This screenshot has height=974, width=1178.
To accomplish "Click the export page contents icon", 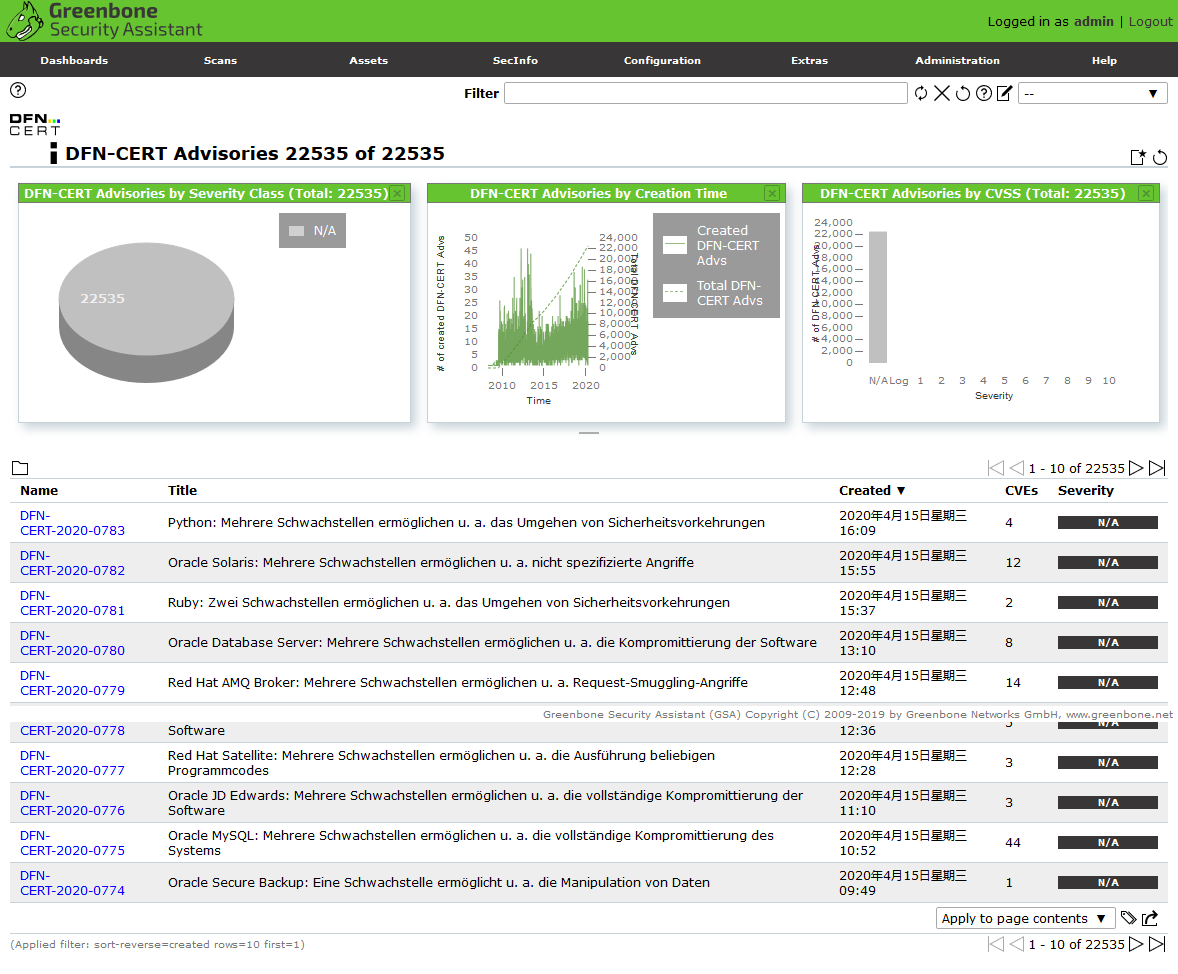I will (1150, 918).
